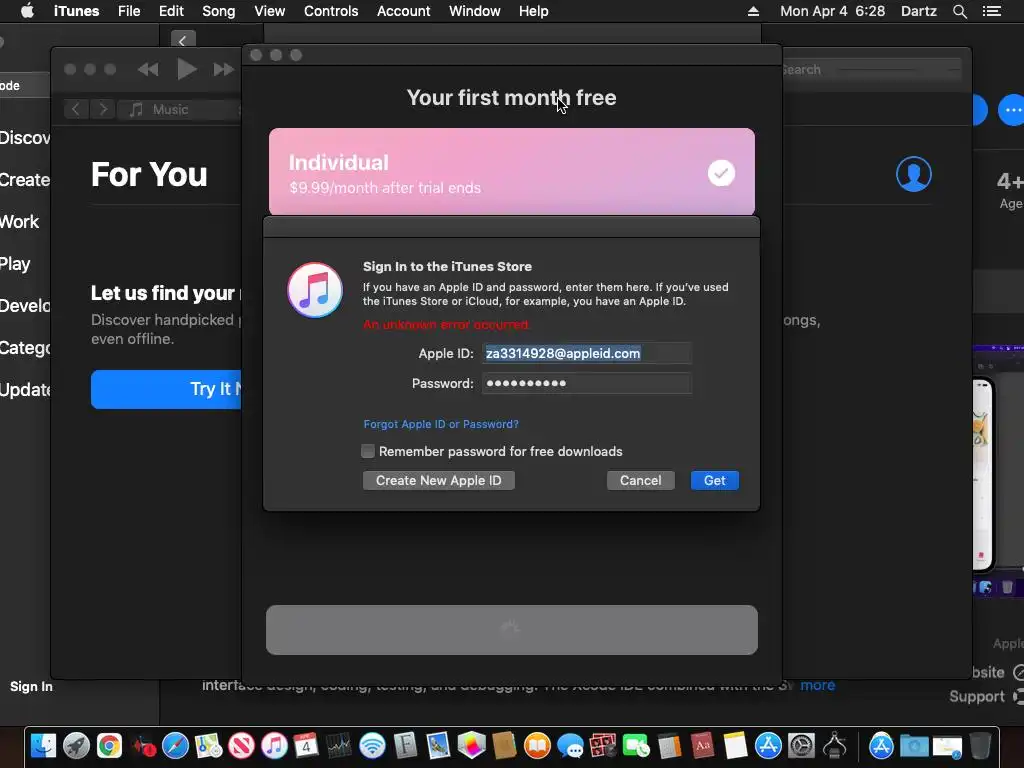Click the blue Get button
This screenshot has height=768, width=1024.
click(714, 481)
